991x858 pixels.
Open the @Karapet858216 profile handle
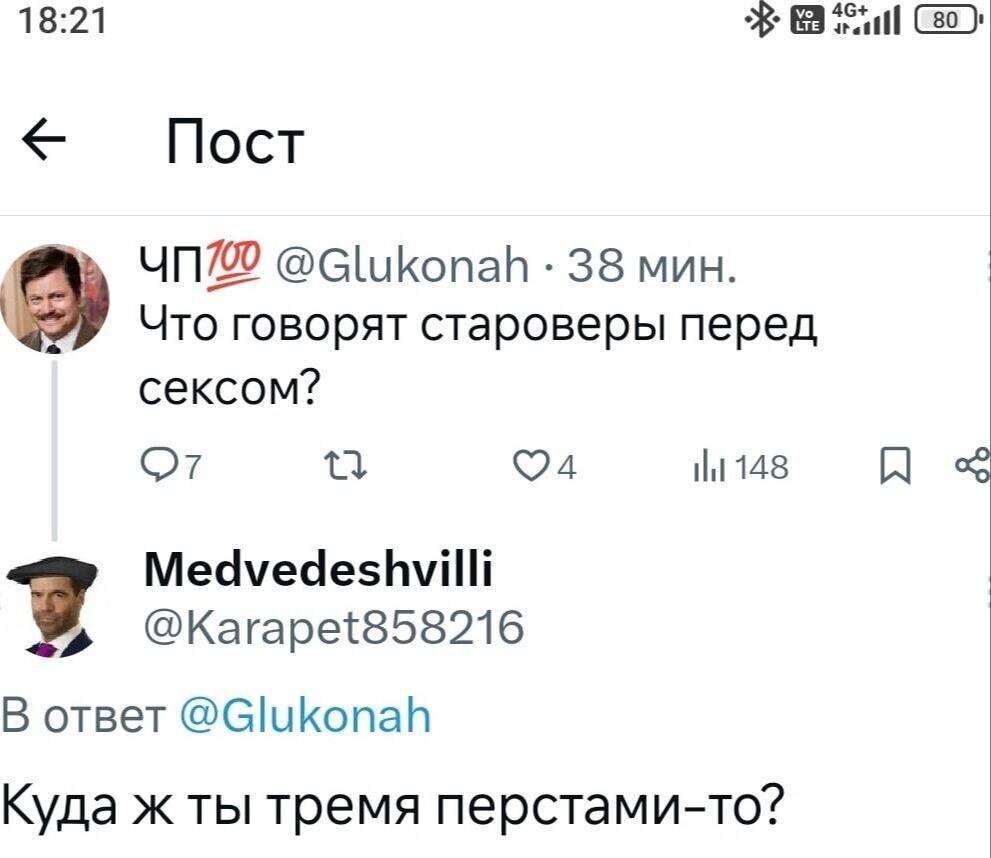(335, 630)
